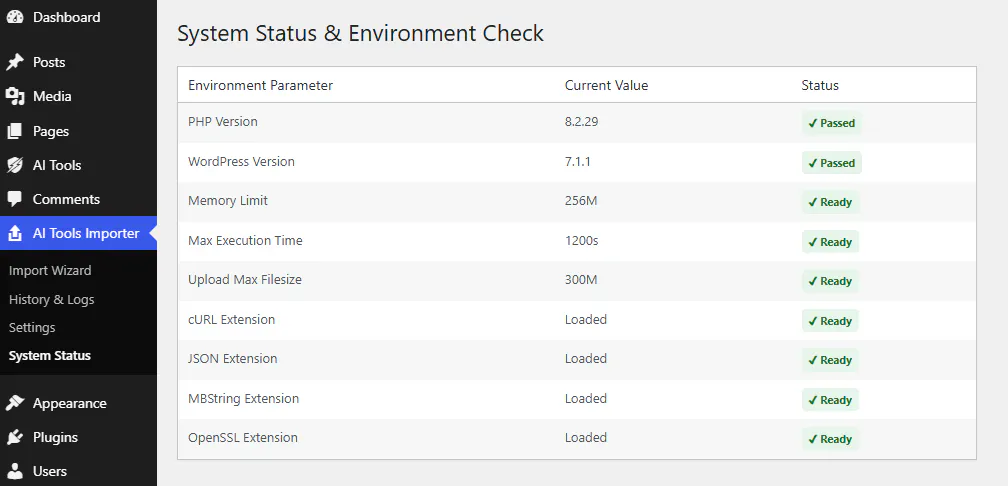The height and width of the screenshot is (486, 1008).
Task: Click the cURL Extension row label
Action: click(x=231, y=320)
